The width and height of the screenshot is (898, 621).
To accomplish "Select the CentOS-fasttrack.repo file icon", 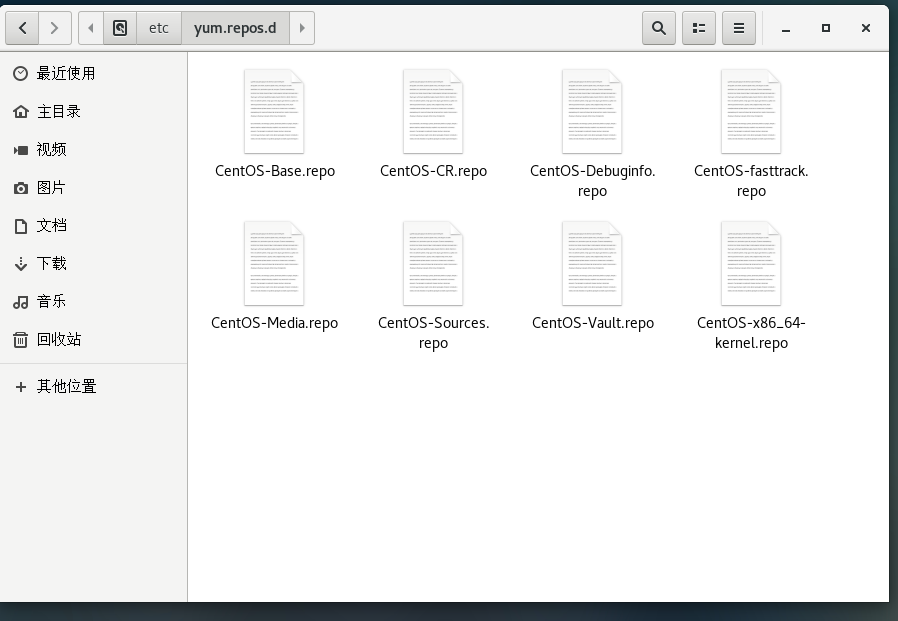I will 751,111.
